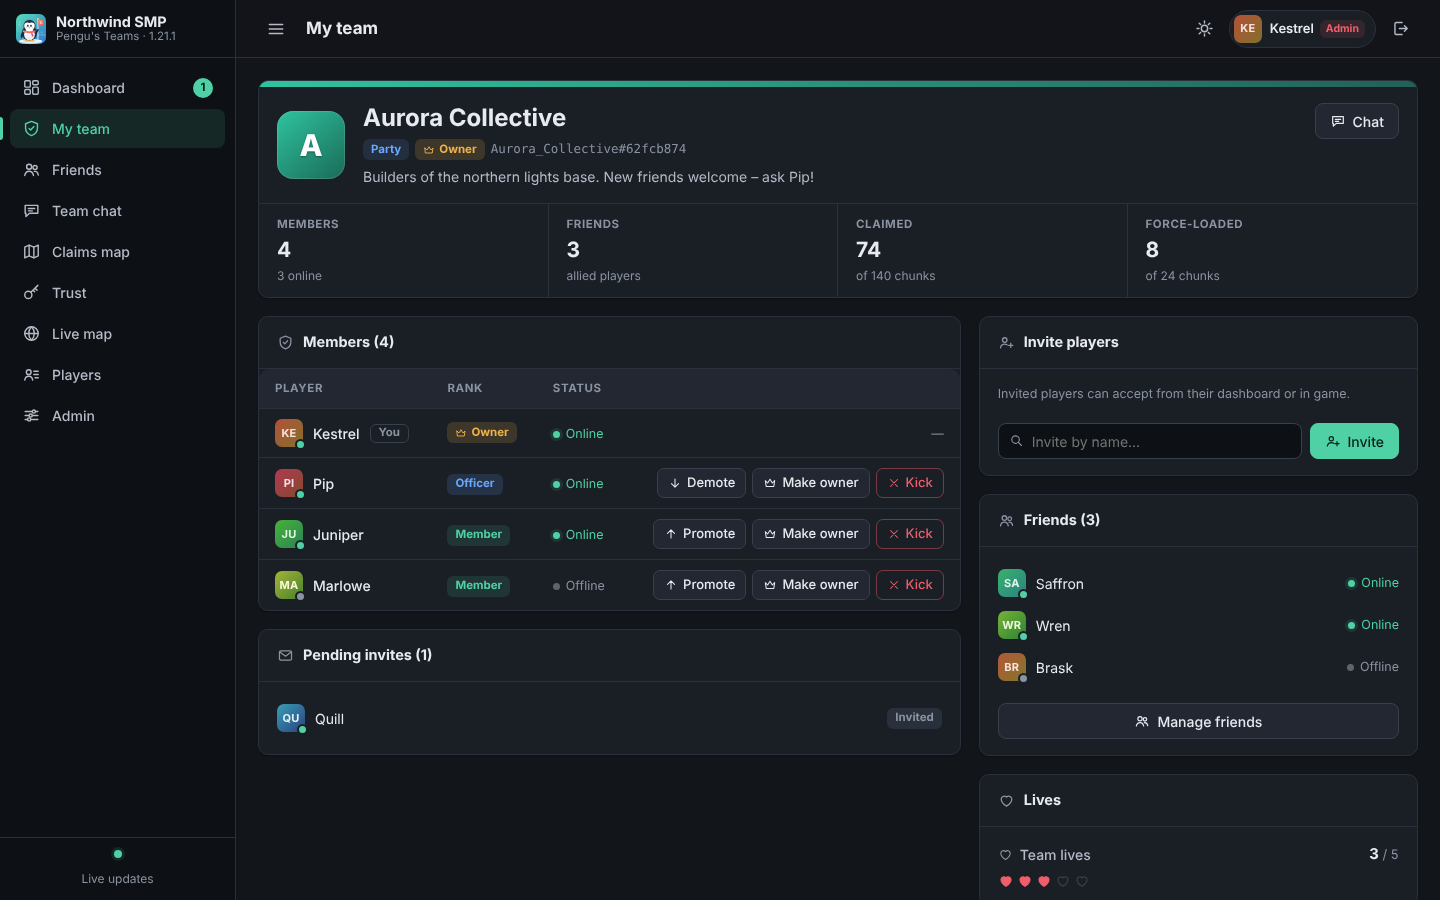Toggle the sidebar hamburger menu
This screenshot has width=1440, height=900.
[x=276, y=29]
